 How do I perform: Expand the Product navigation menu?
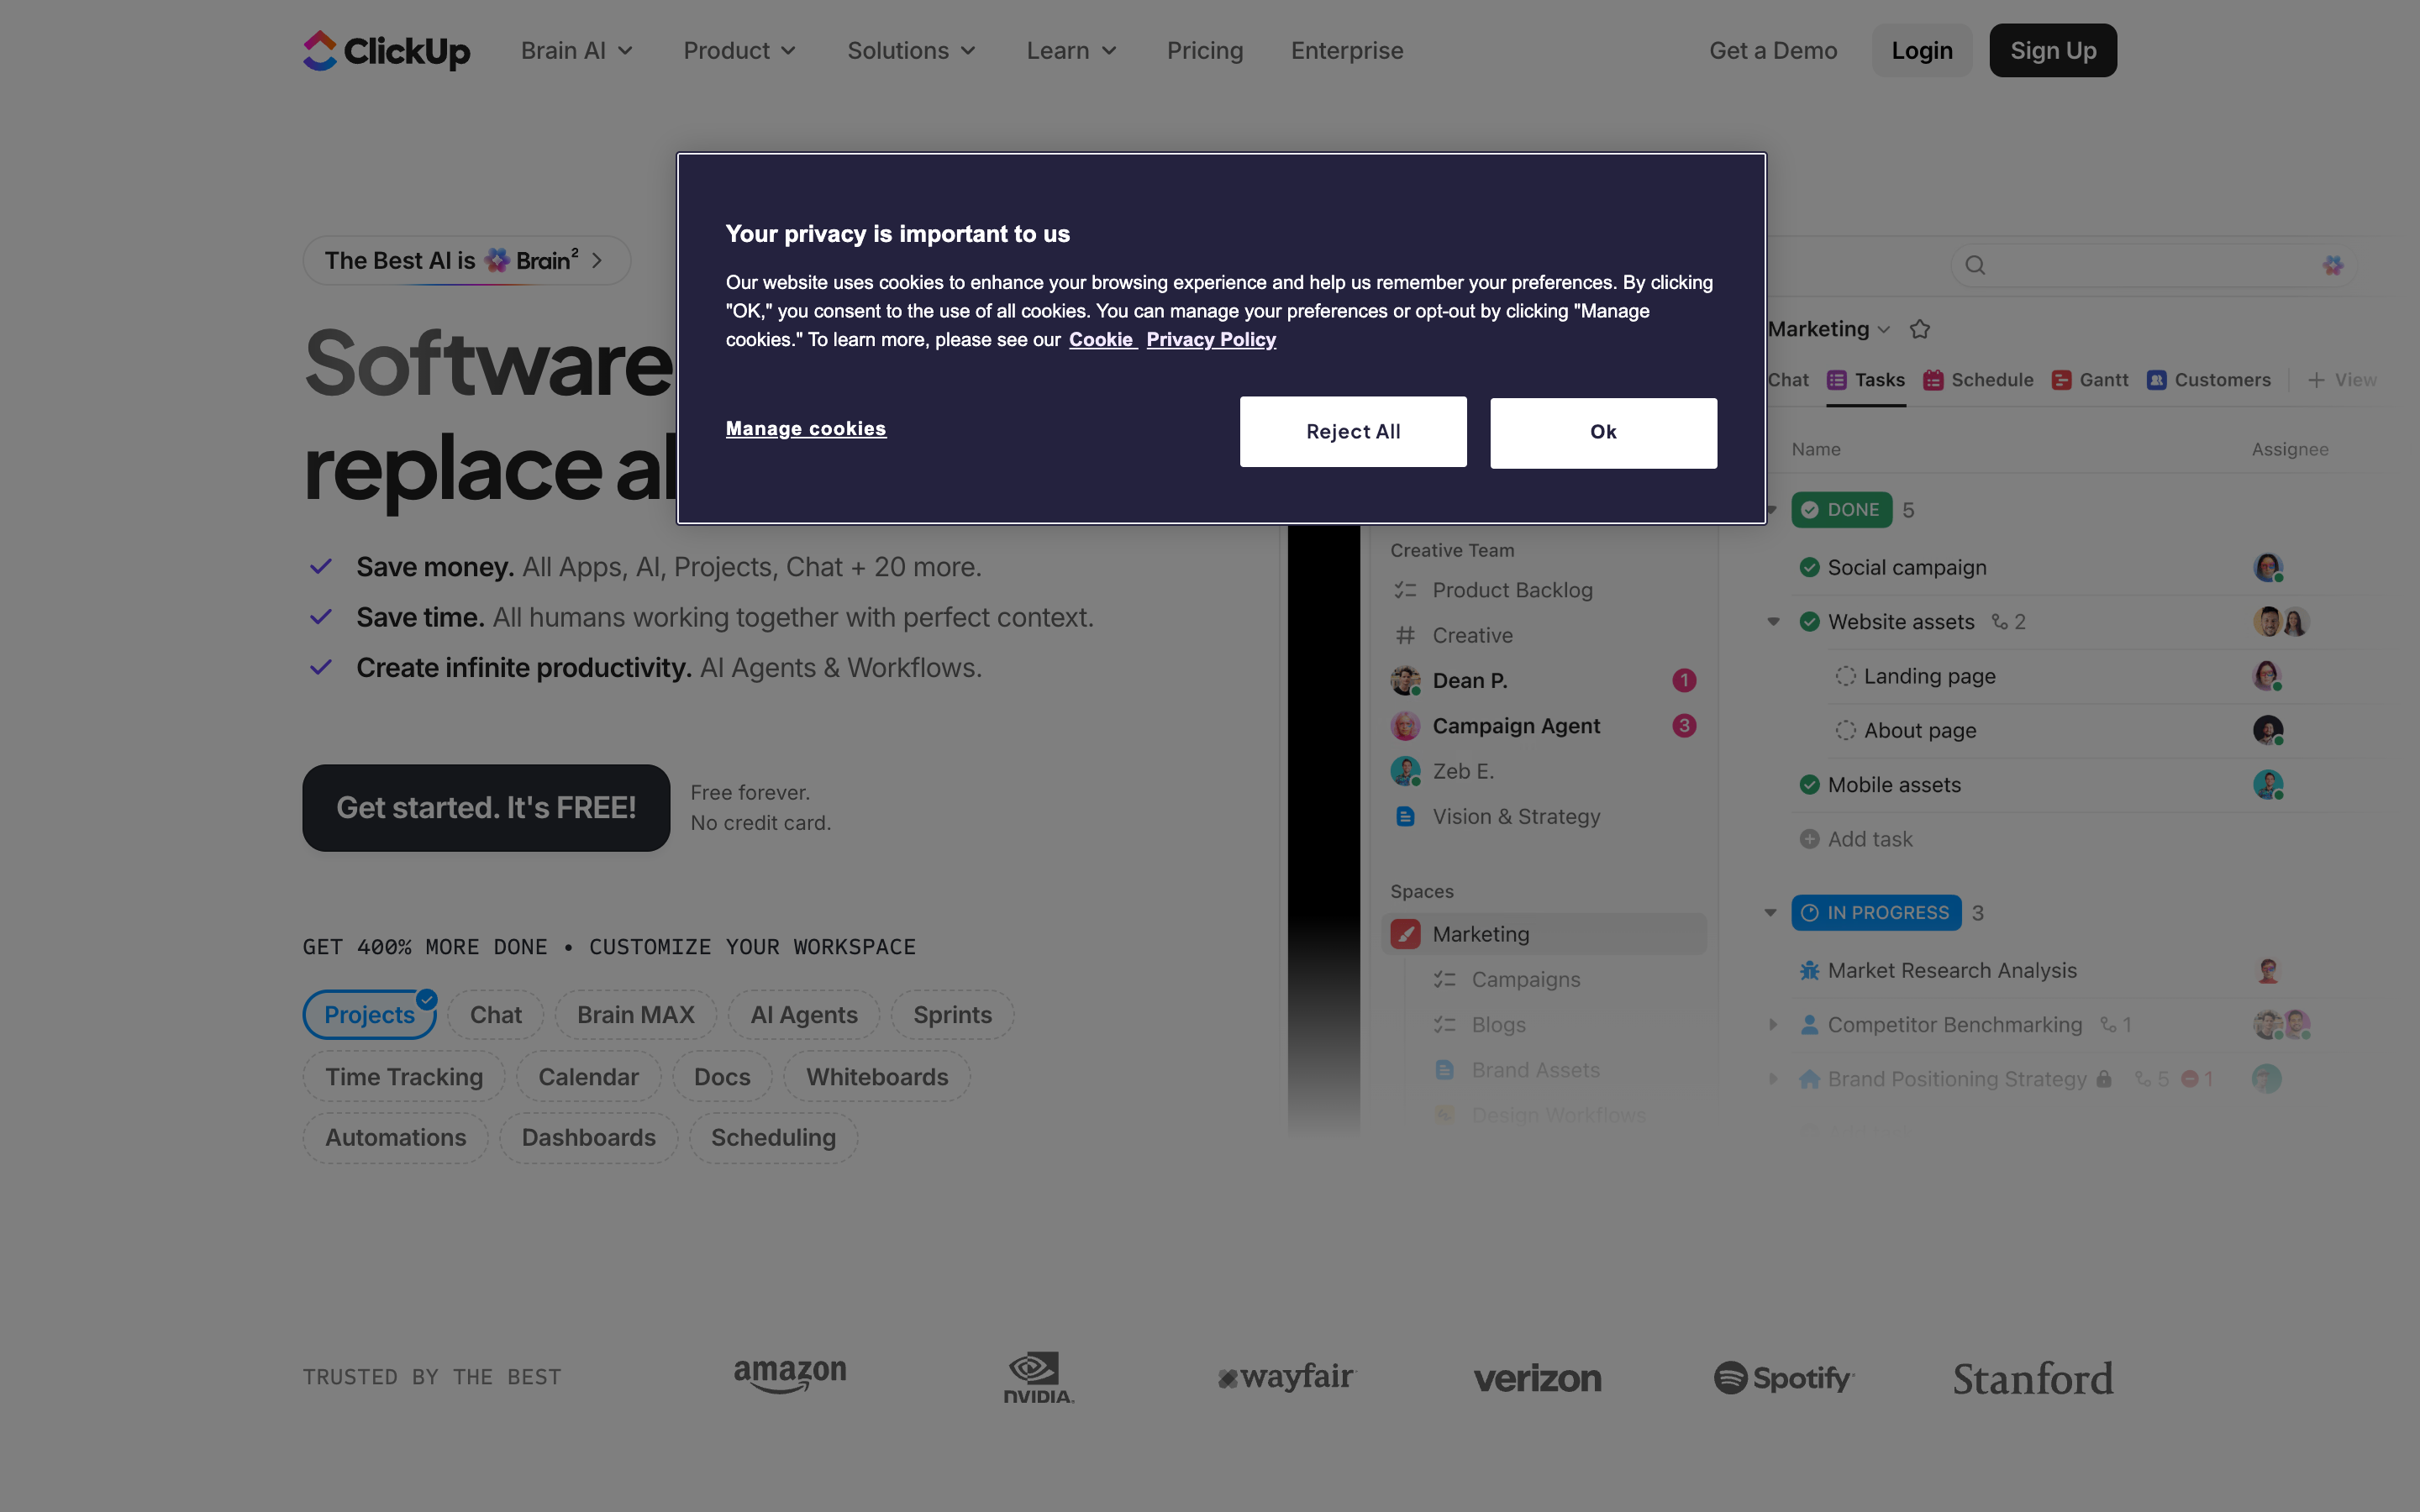point(739,50)
